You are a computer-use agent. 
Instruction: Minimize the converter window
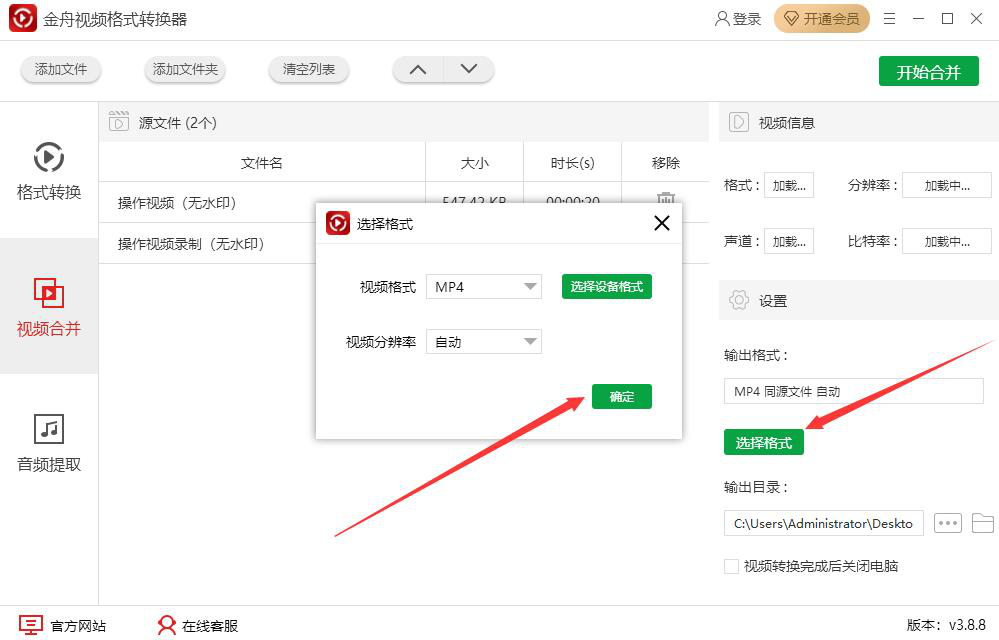pyautogui.click(x=918, y=18)
